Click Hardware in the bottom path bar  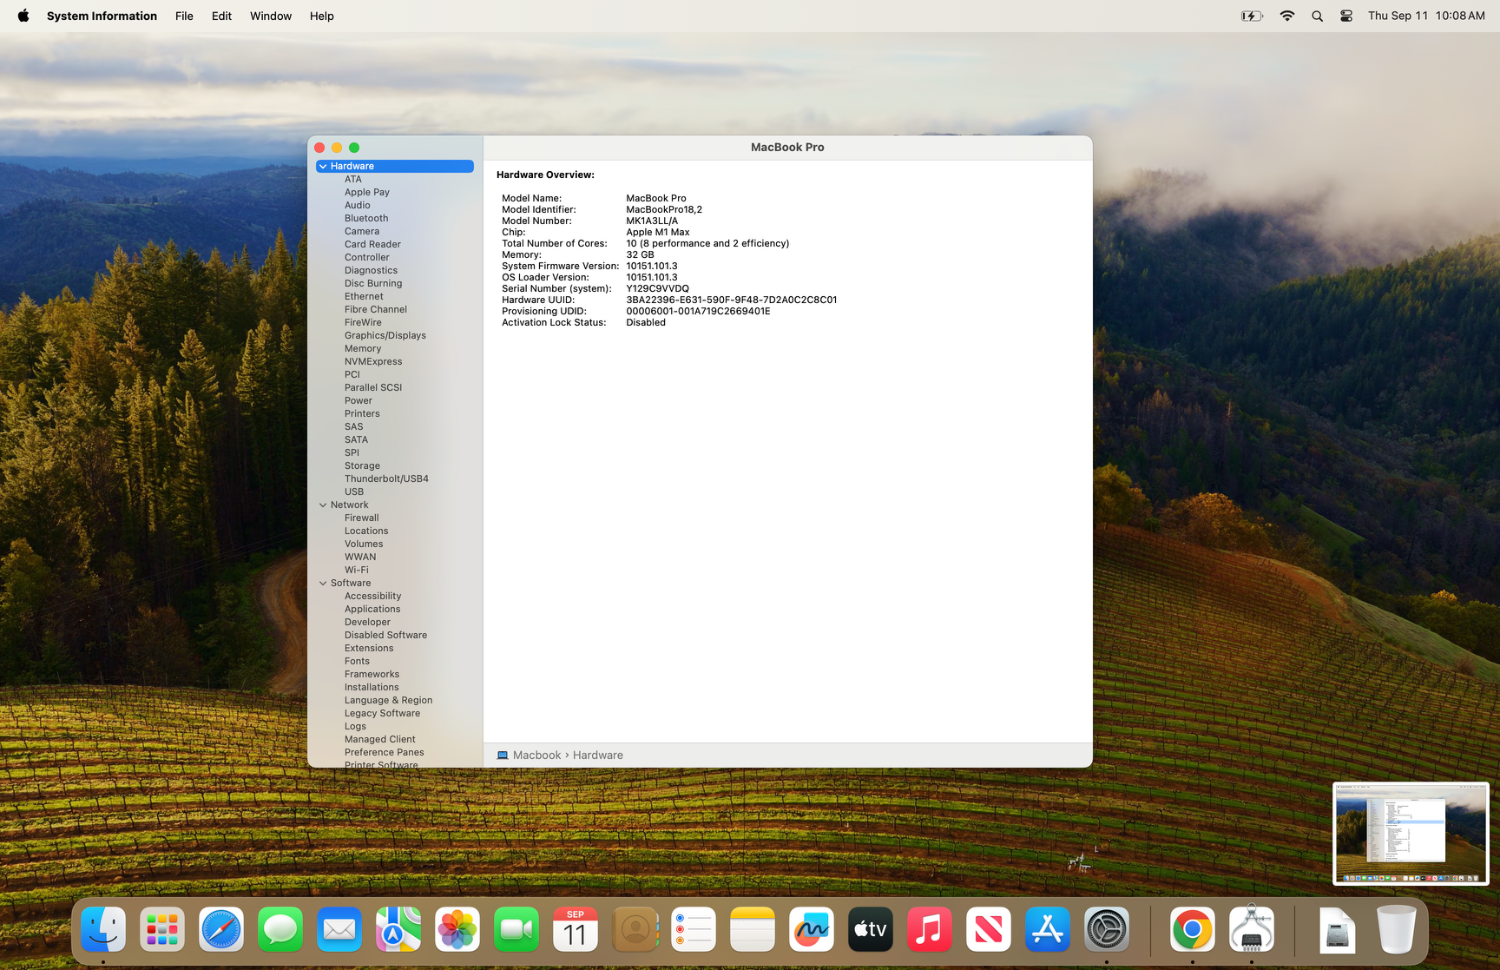tap(598, 755)
